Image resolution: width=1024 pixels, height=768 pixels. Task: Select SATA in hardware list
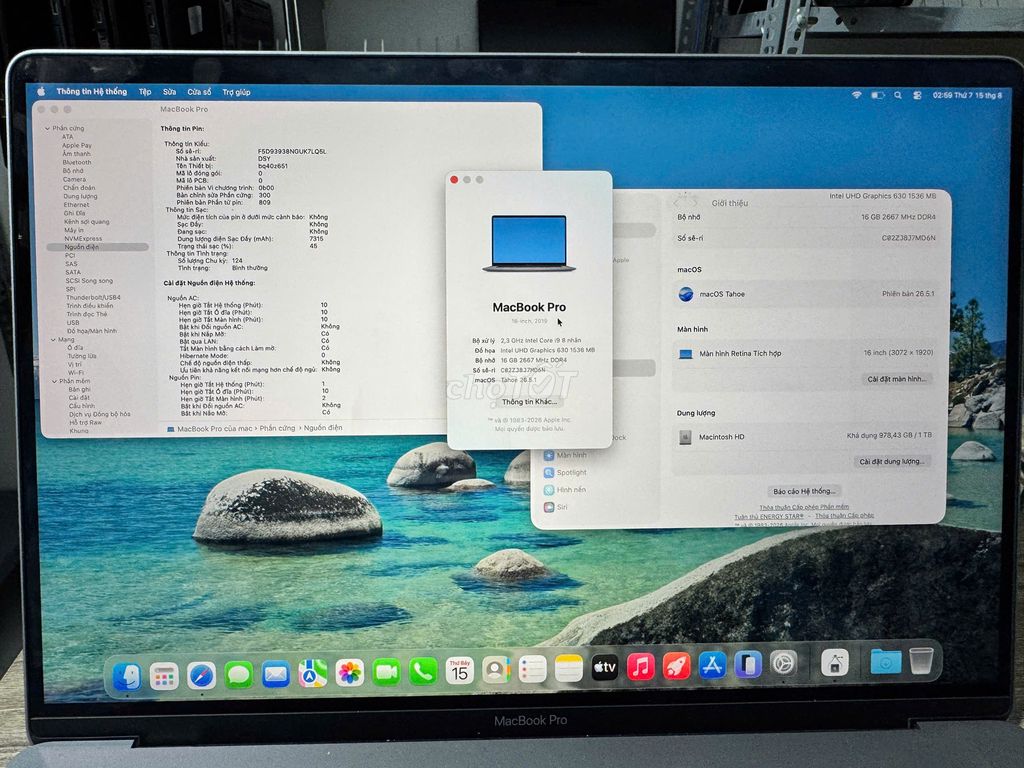tap(73, 272)
